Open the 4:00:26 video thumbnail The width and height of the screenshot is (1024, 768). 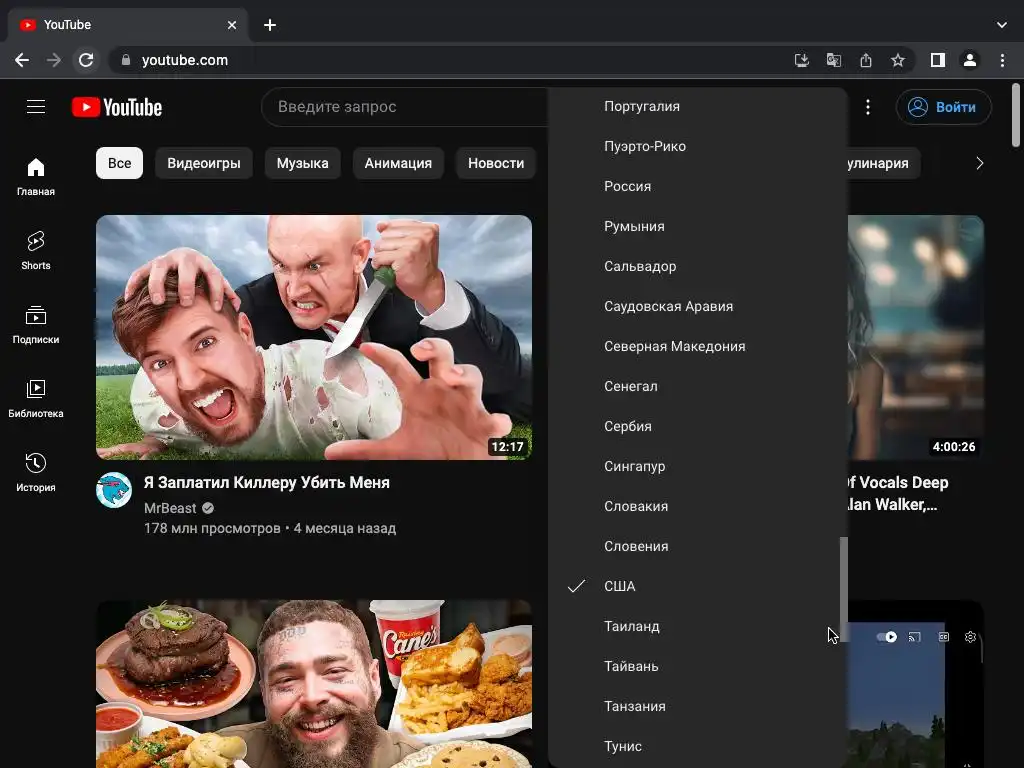pyautogui.click(x=916, y=338)
